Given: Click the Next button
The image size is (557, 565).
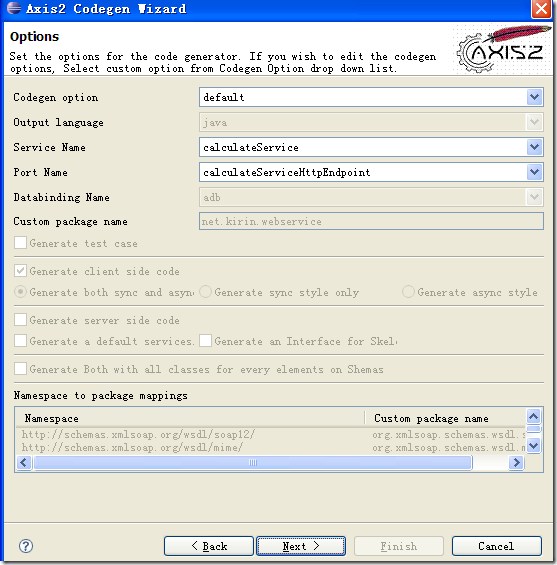Looking at the screenshot, I should tap(301, 546).
